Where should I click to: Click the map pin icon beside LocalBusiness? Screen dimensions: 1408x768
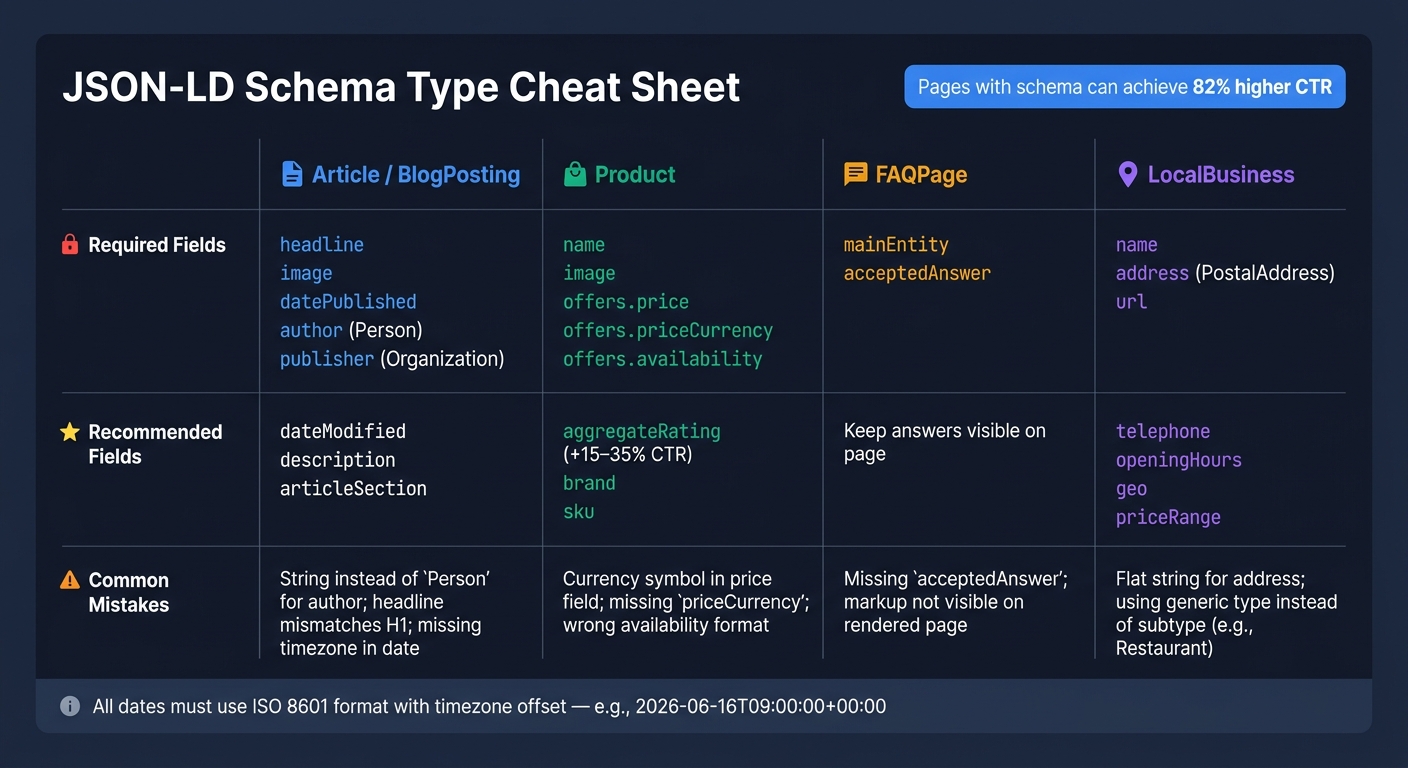pos(1127,174)
